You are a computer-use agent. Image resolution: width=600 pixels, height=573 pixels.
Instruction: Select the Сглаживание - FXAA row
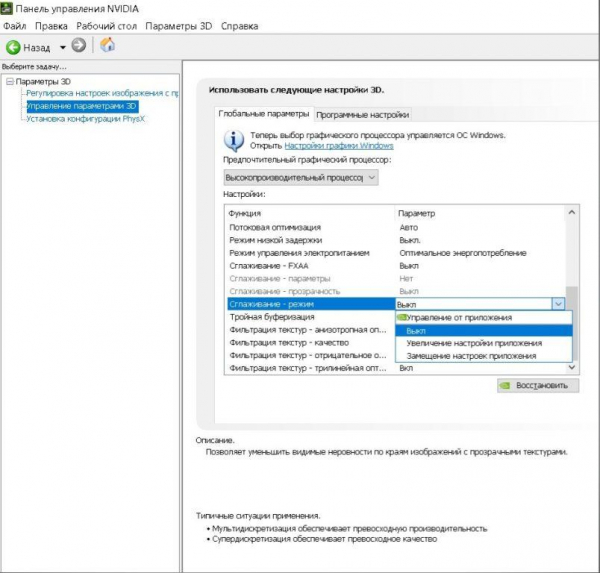click(x=396, y=266)
